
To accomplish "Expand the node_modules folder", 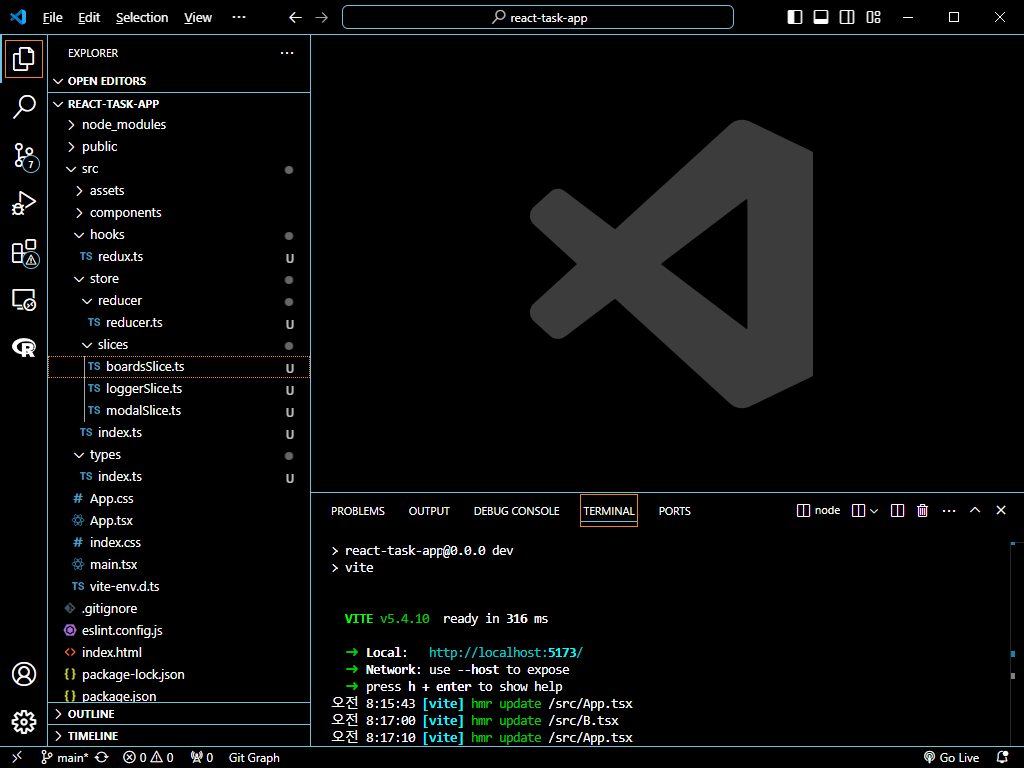I will [179, 125].
